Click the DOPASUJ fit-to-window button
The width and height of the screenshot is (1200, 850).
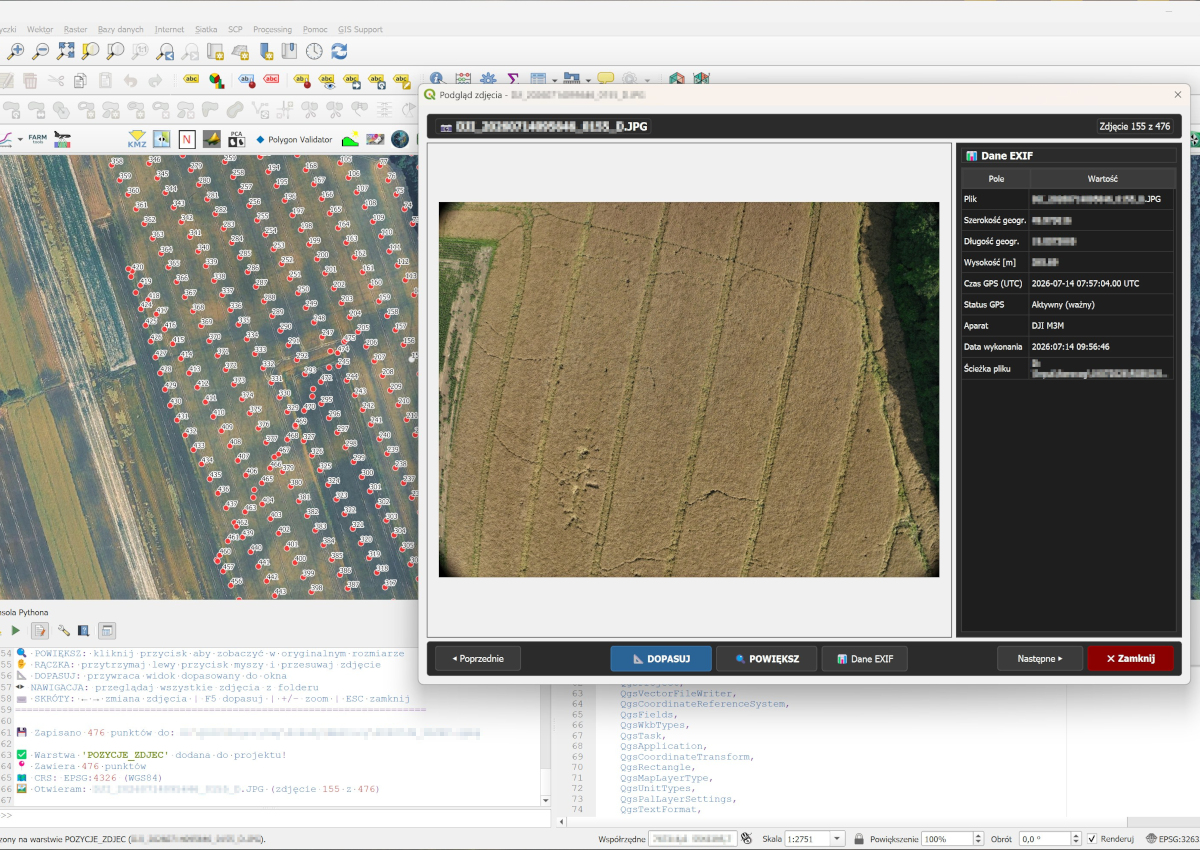pyautogui.click(x=661, y=658)
